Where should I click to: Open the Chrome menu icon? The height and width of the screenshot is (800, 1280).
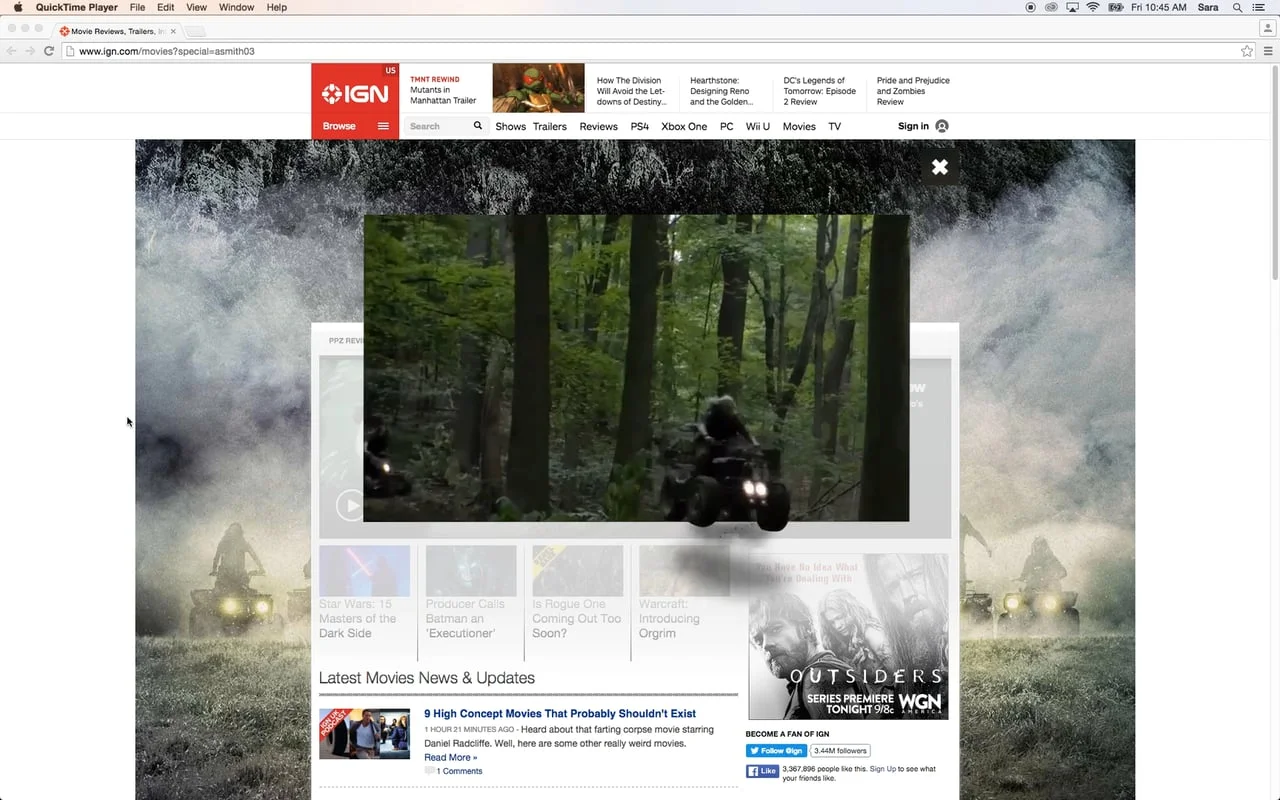(1269, 51)
